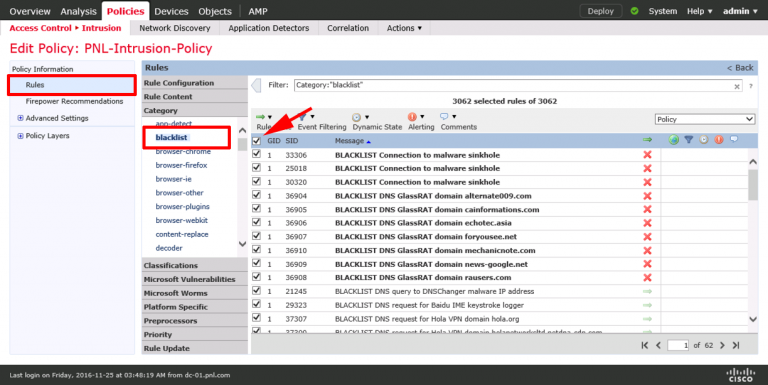Uncheck the rule with SID 33306

(256, 154)
